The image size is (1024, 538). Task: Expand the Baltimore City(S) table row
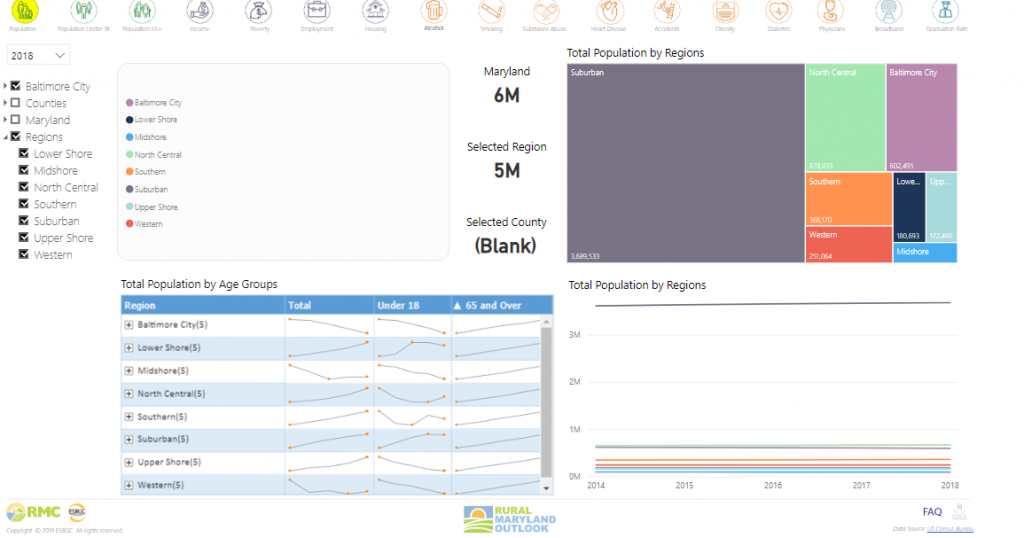[x=129, y=325]
